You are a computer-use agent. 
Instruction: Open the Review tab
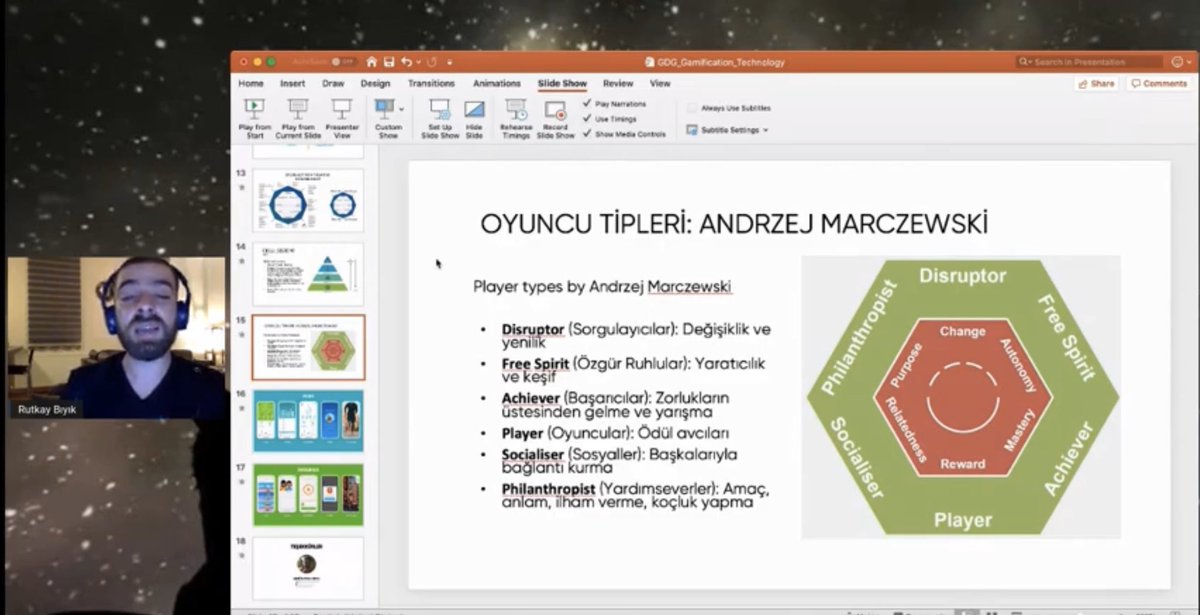pos(618,83)
